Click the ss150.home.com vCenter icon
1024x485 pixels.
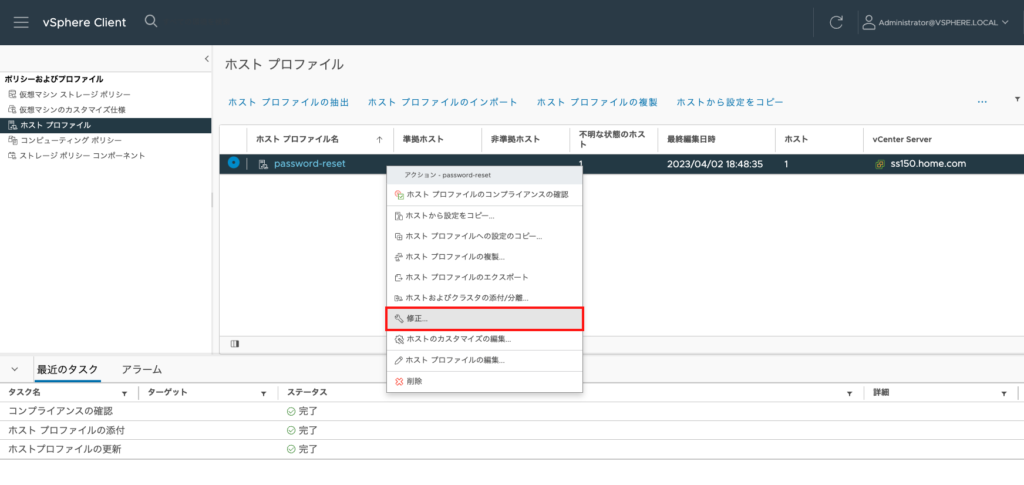(x=880, y=164)
